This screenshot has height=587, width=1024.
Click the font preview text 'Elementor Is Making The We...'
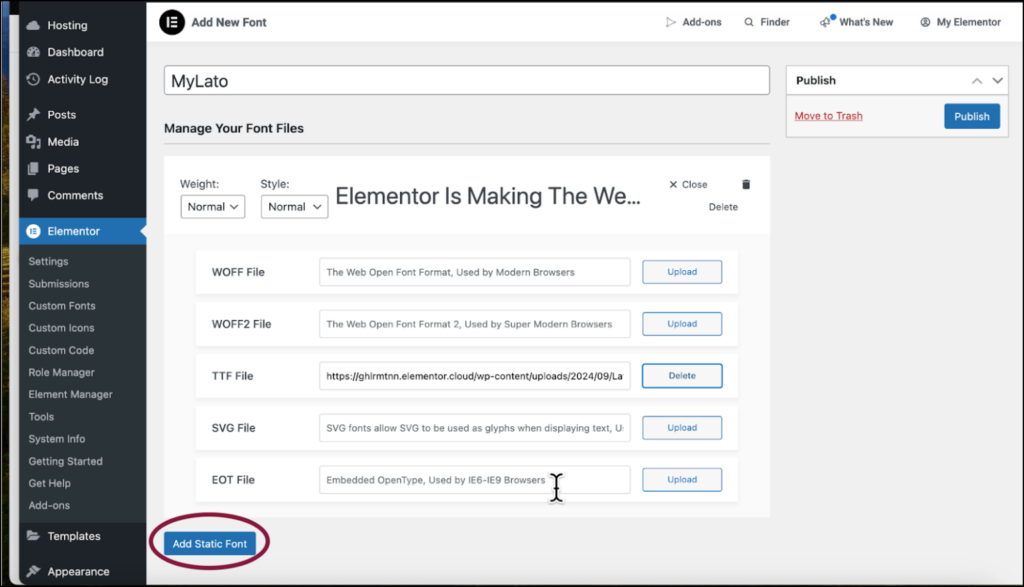[488, 197]
